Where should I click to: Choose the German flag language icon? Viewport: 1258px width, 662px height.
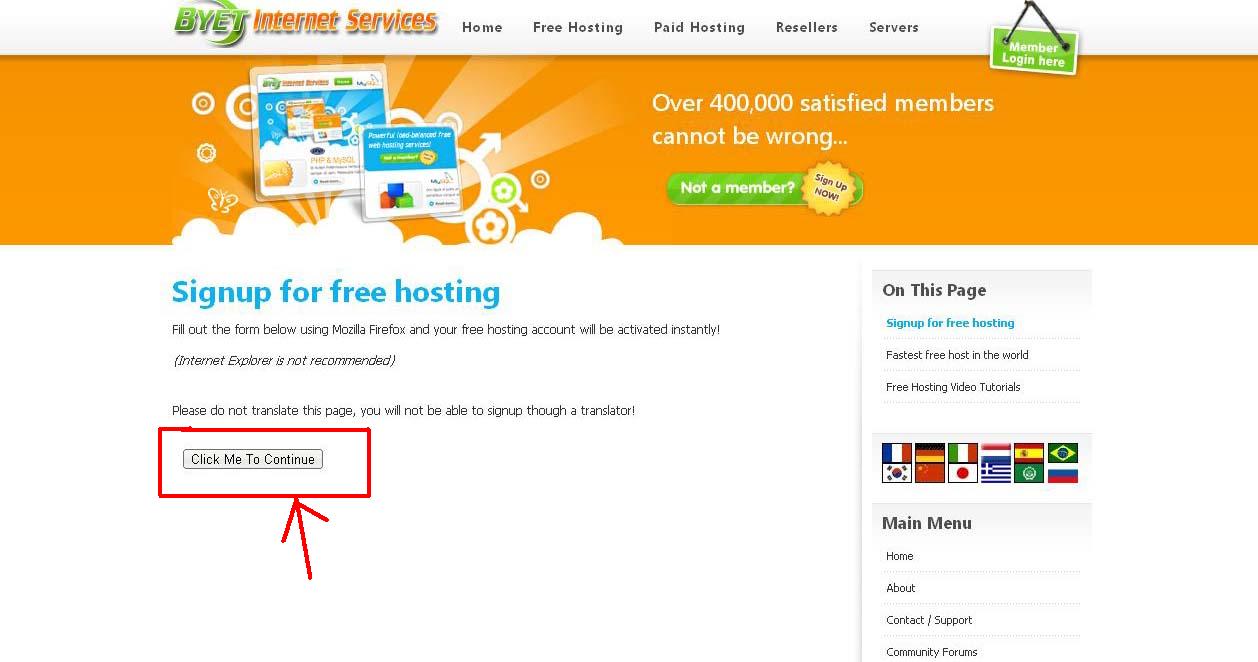(930, 453)
